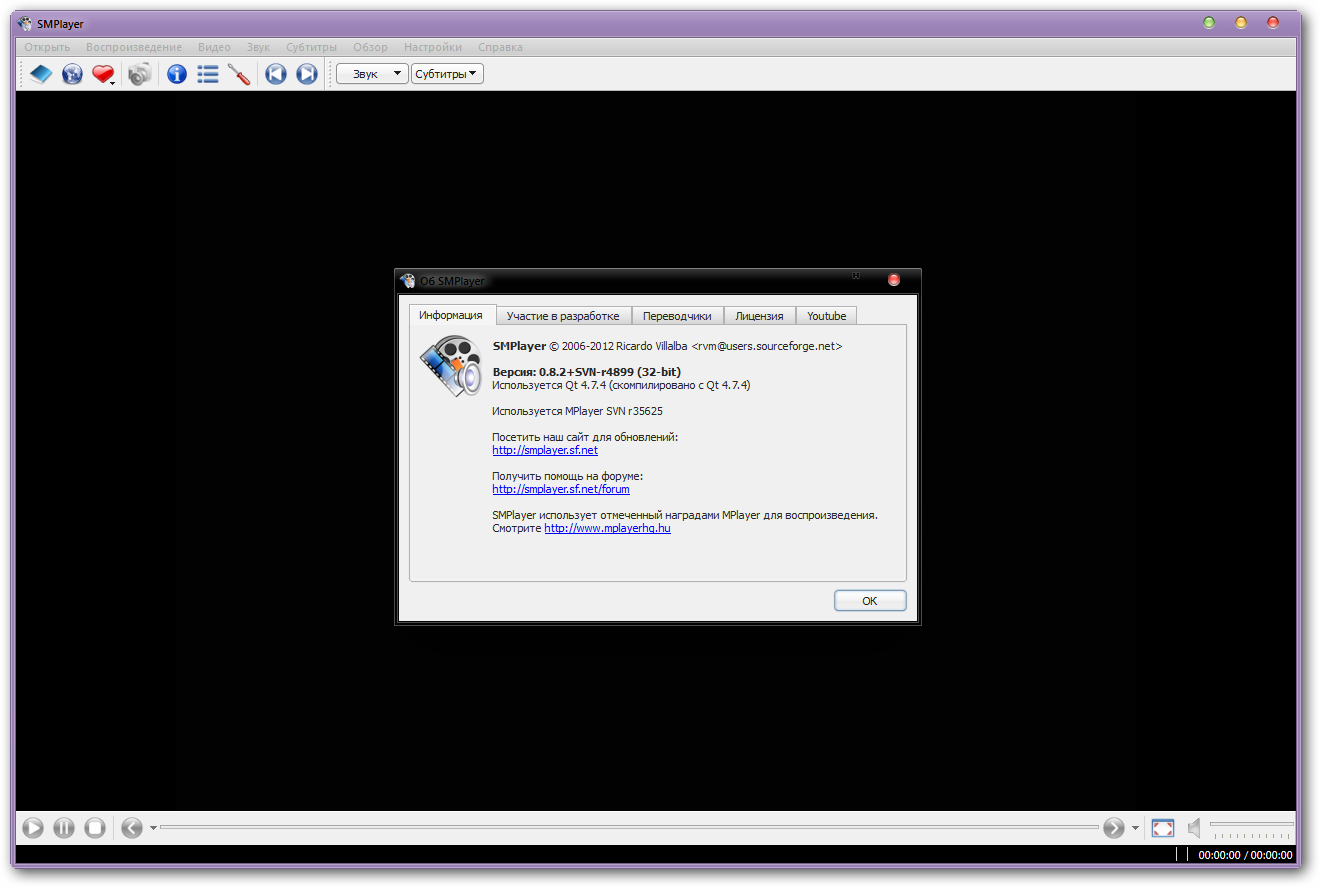Image resolution: width=1320 pixels, height=887 pixels.
Task: Expand the forward options arrow
Action: pos(1135,828)
